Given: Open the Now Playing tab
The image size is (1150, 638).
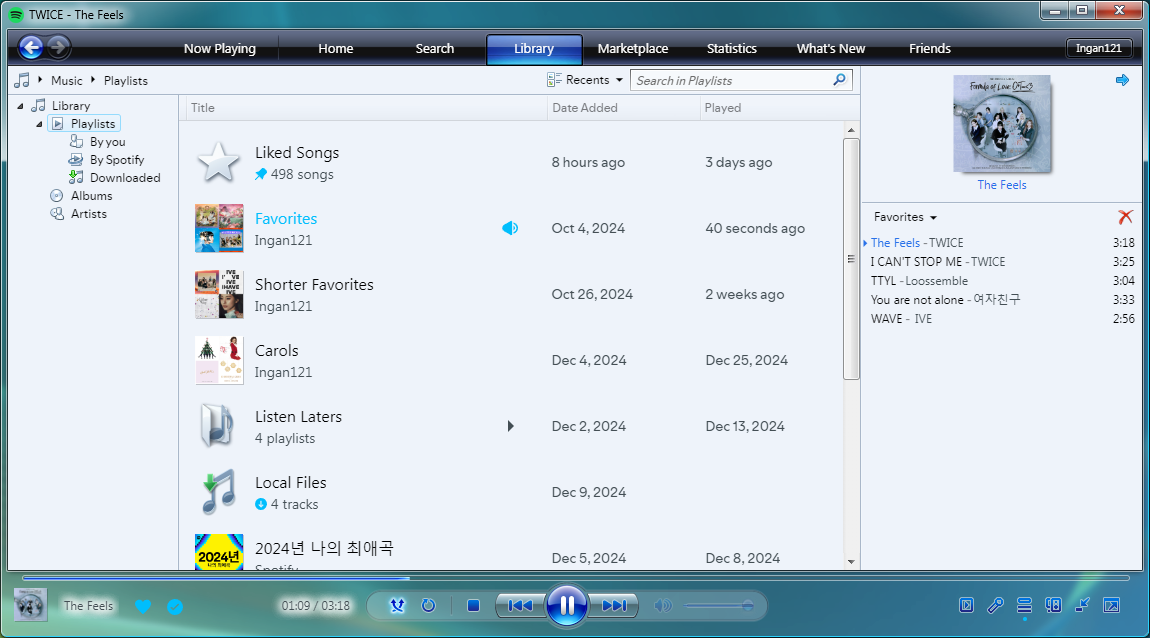Looking at the screenshot, I should click(219, 48).
